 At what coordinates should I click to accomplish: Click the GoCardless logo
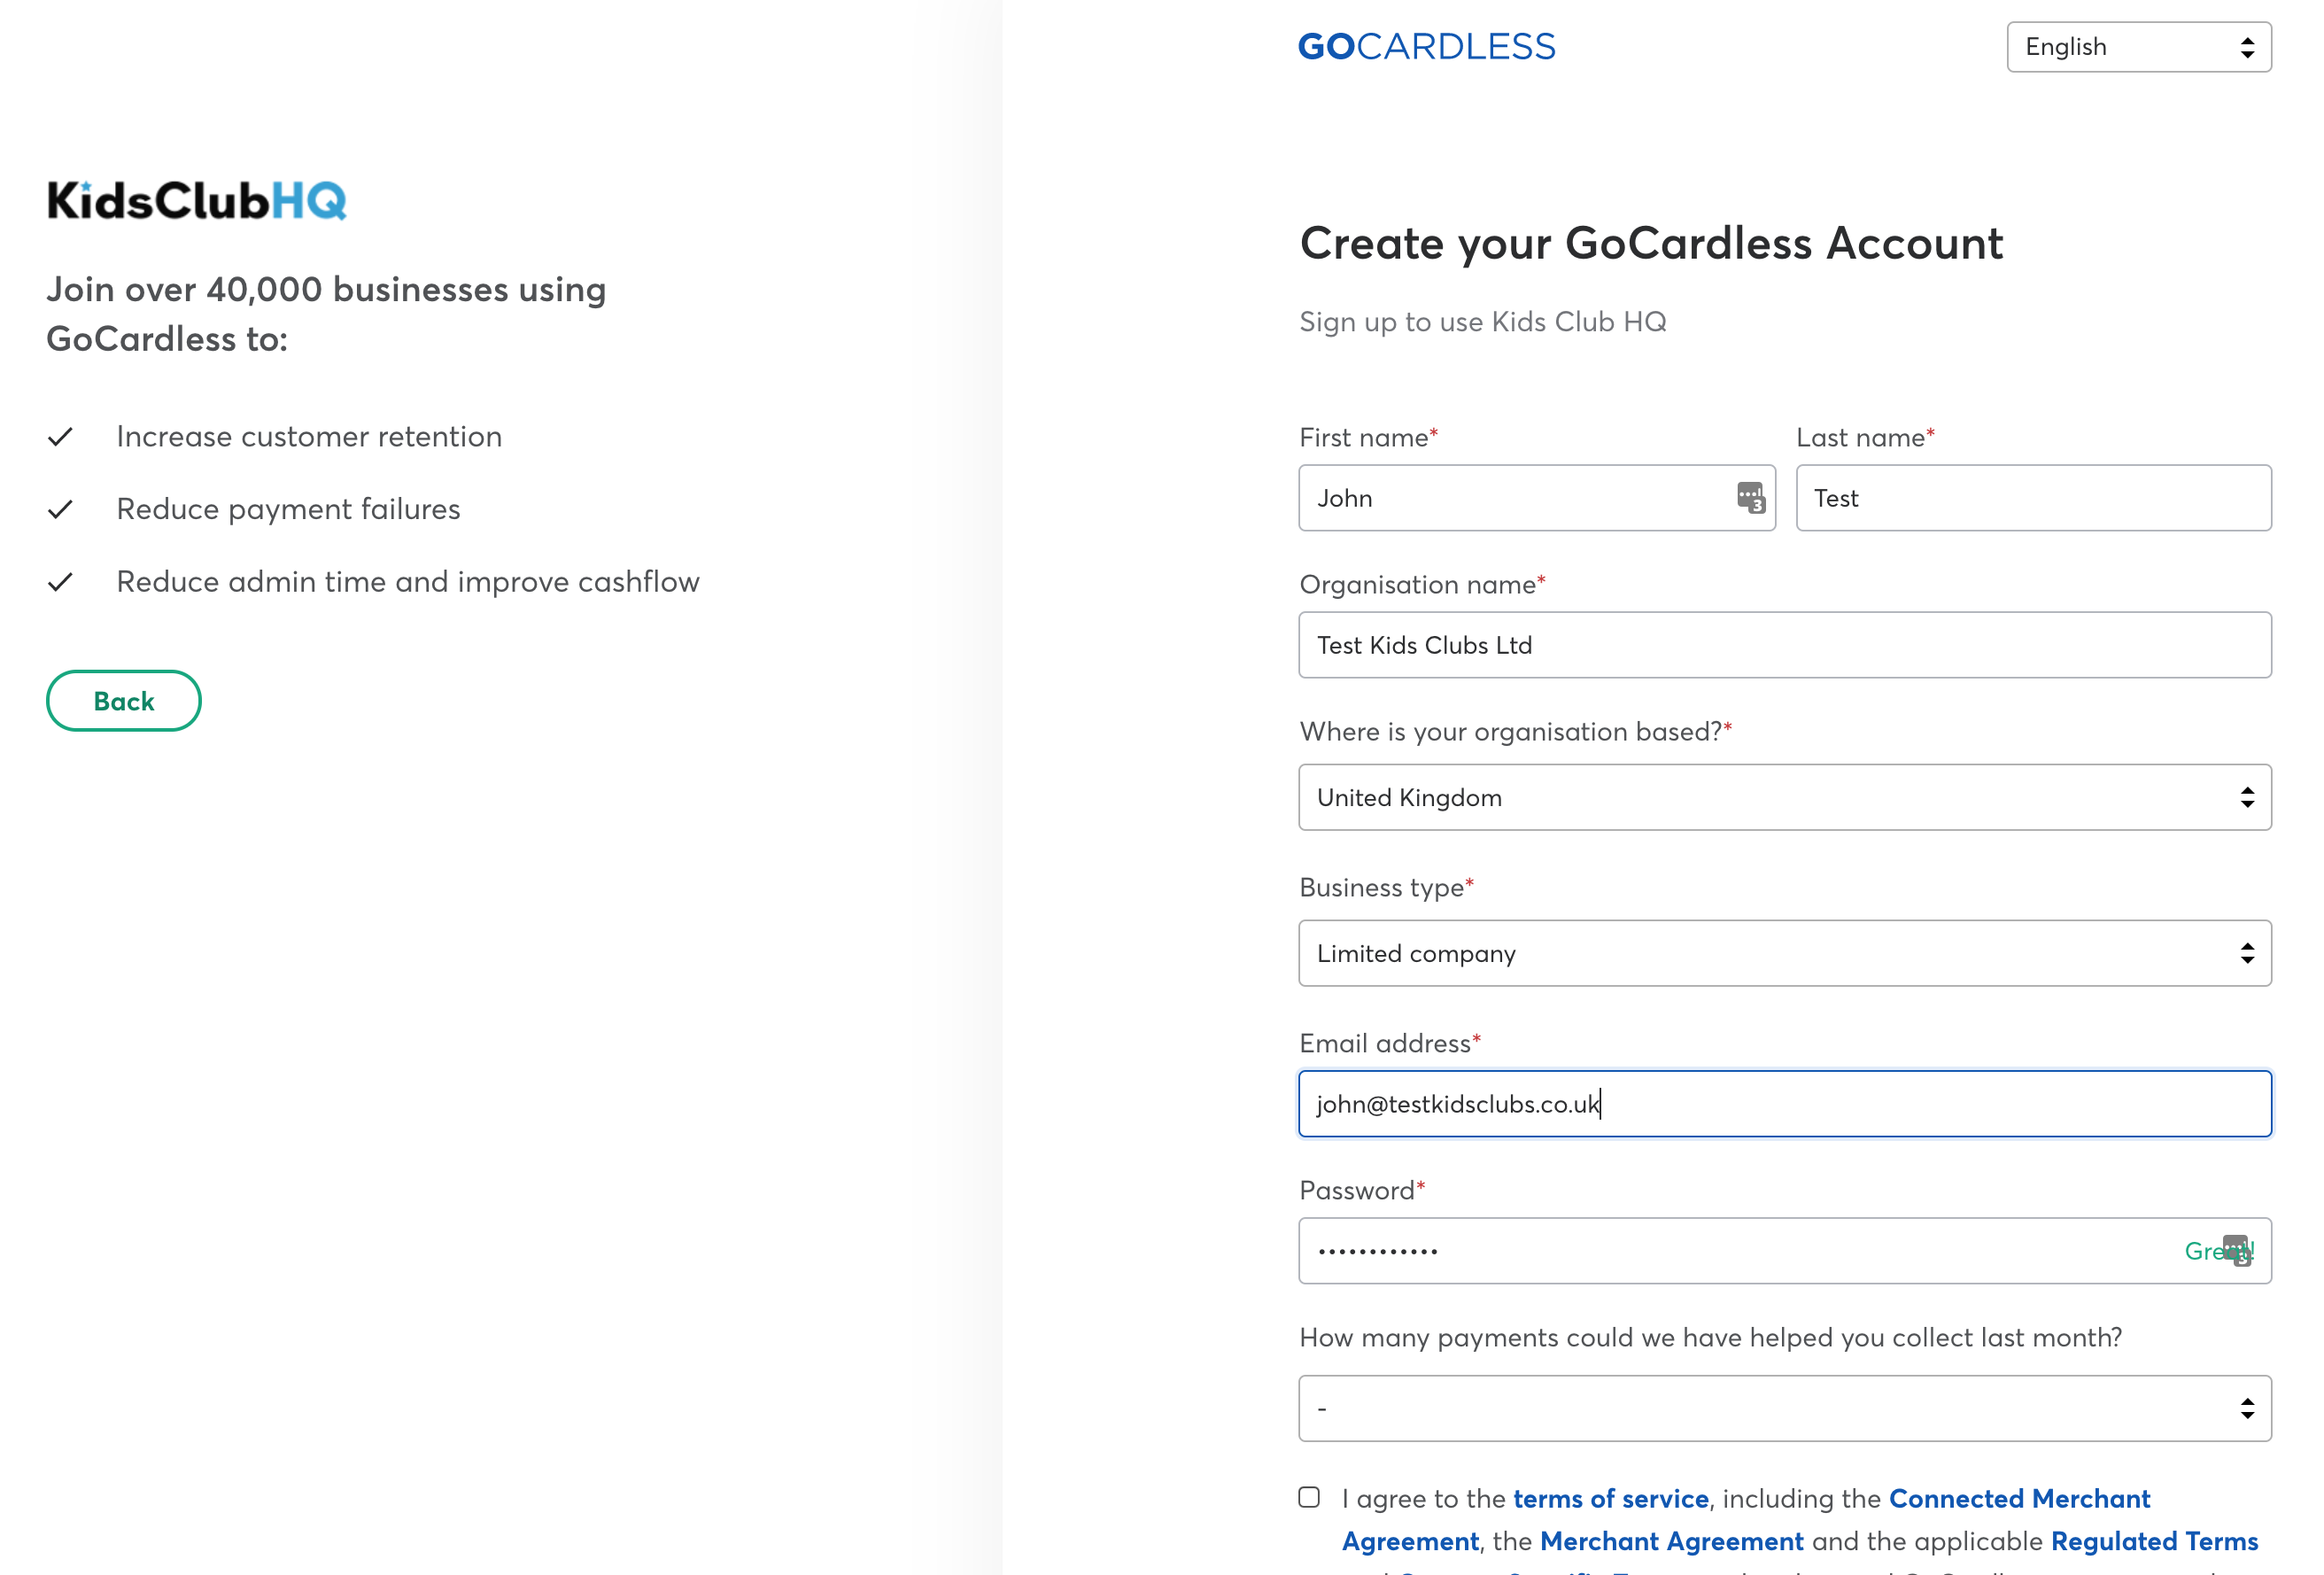(1426, 47)
